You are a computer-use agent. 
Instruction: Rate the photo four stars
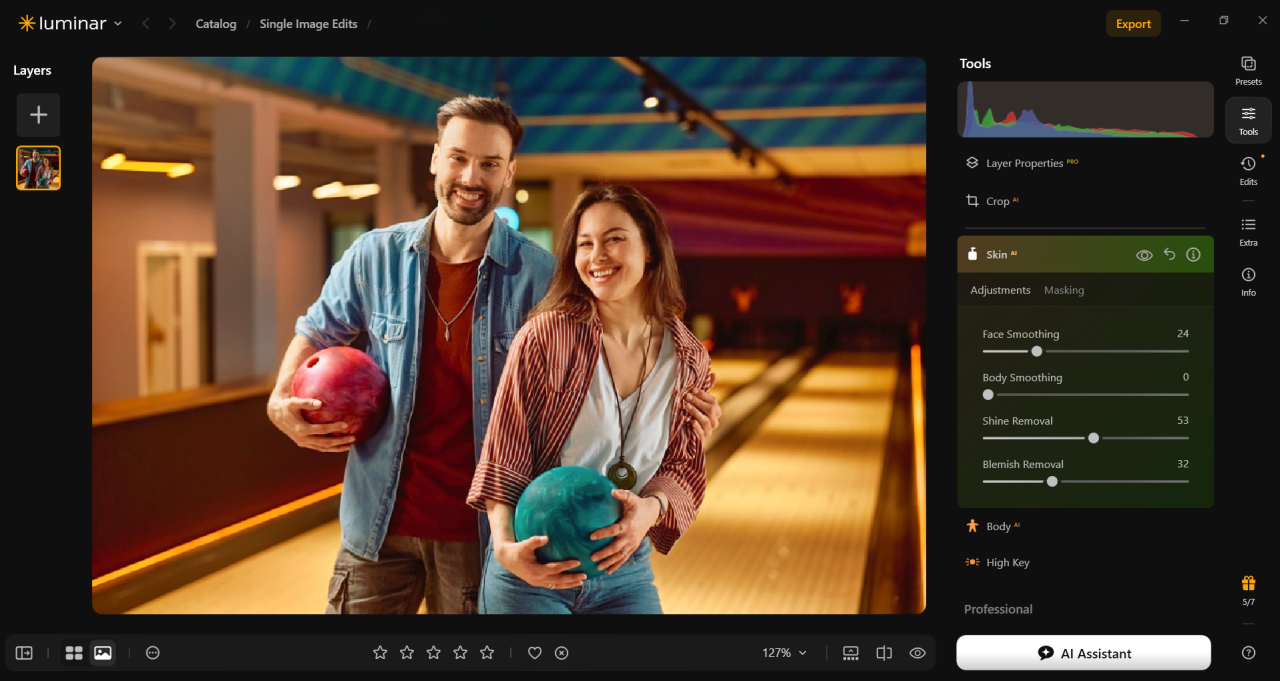click(x=460, y=653)
